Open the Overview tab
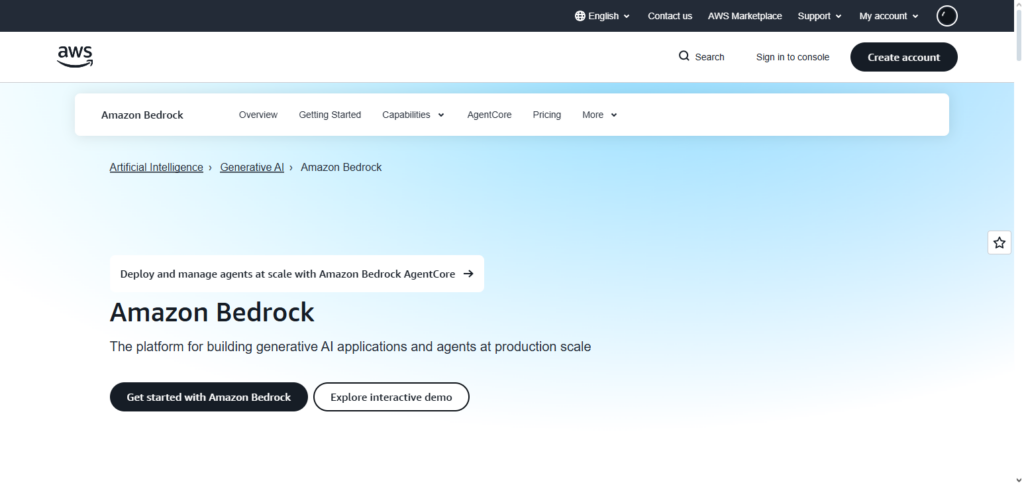 (x=258, y=115)
